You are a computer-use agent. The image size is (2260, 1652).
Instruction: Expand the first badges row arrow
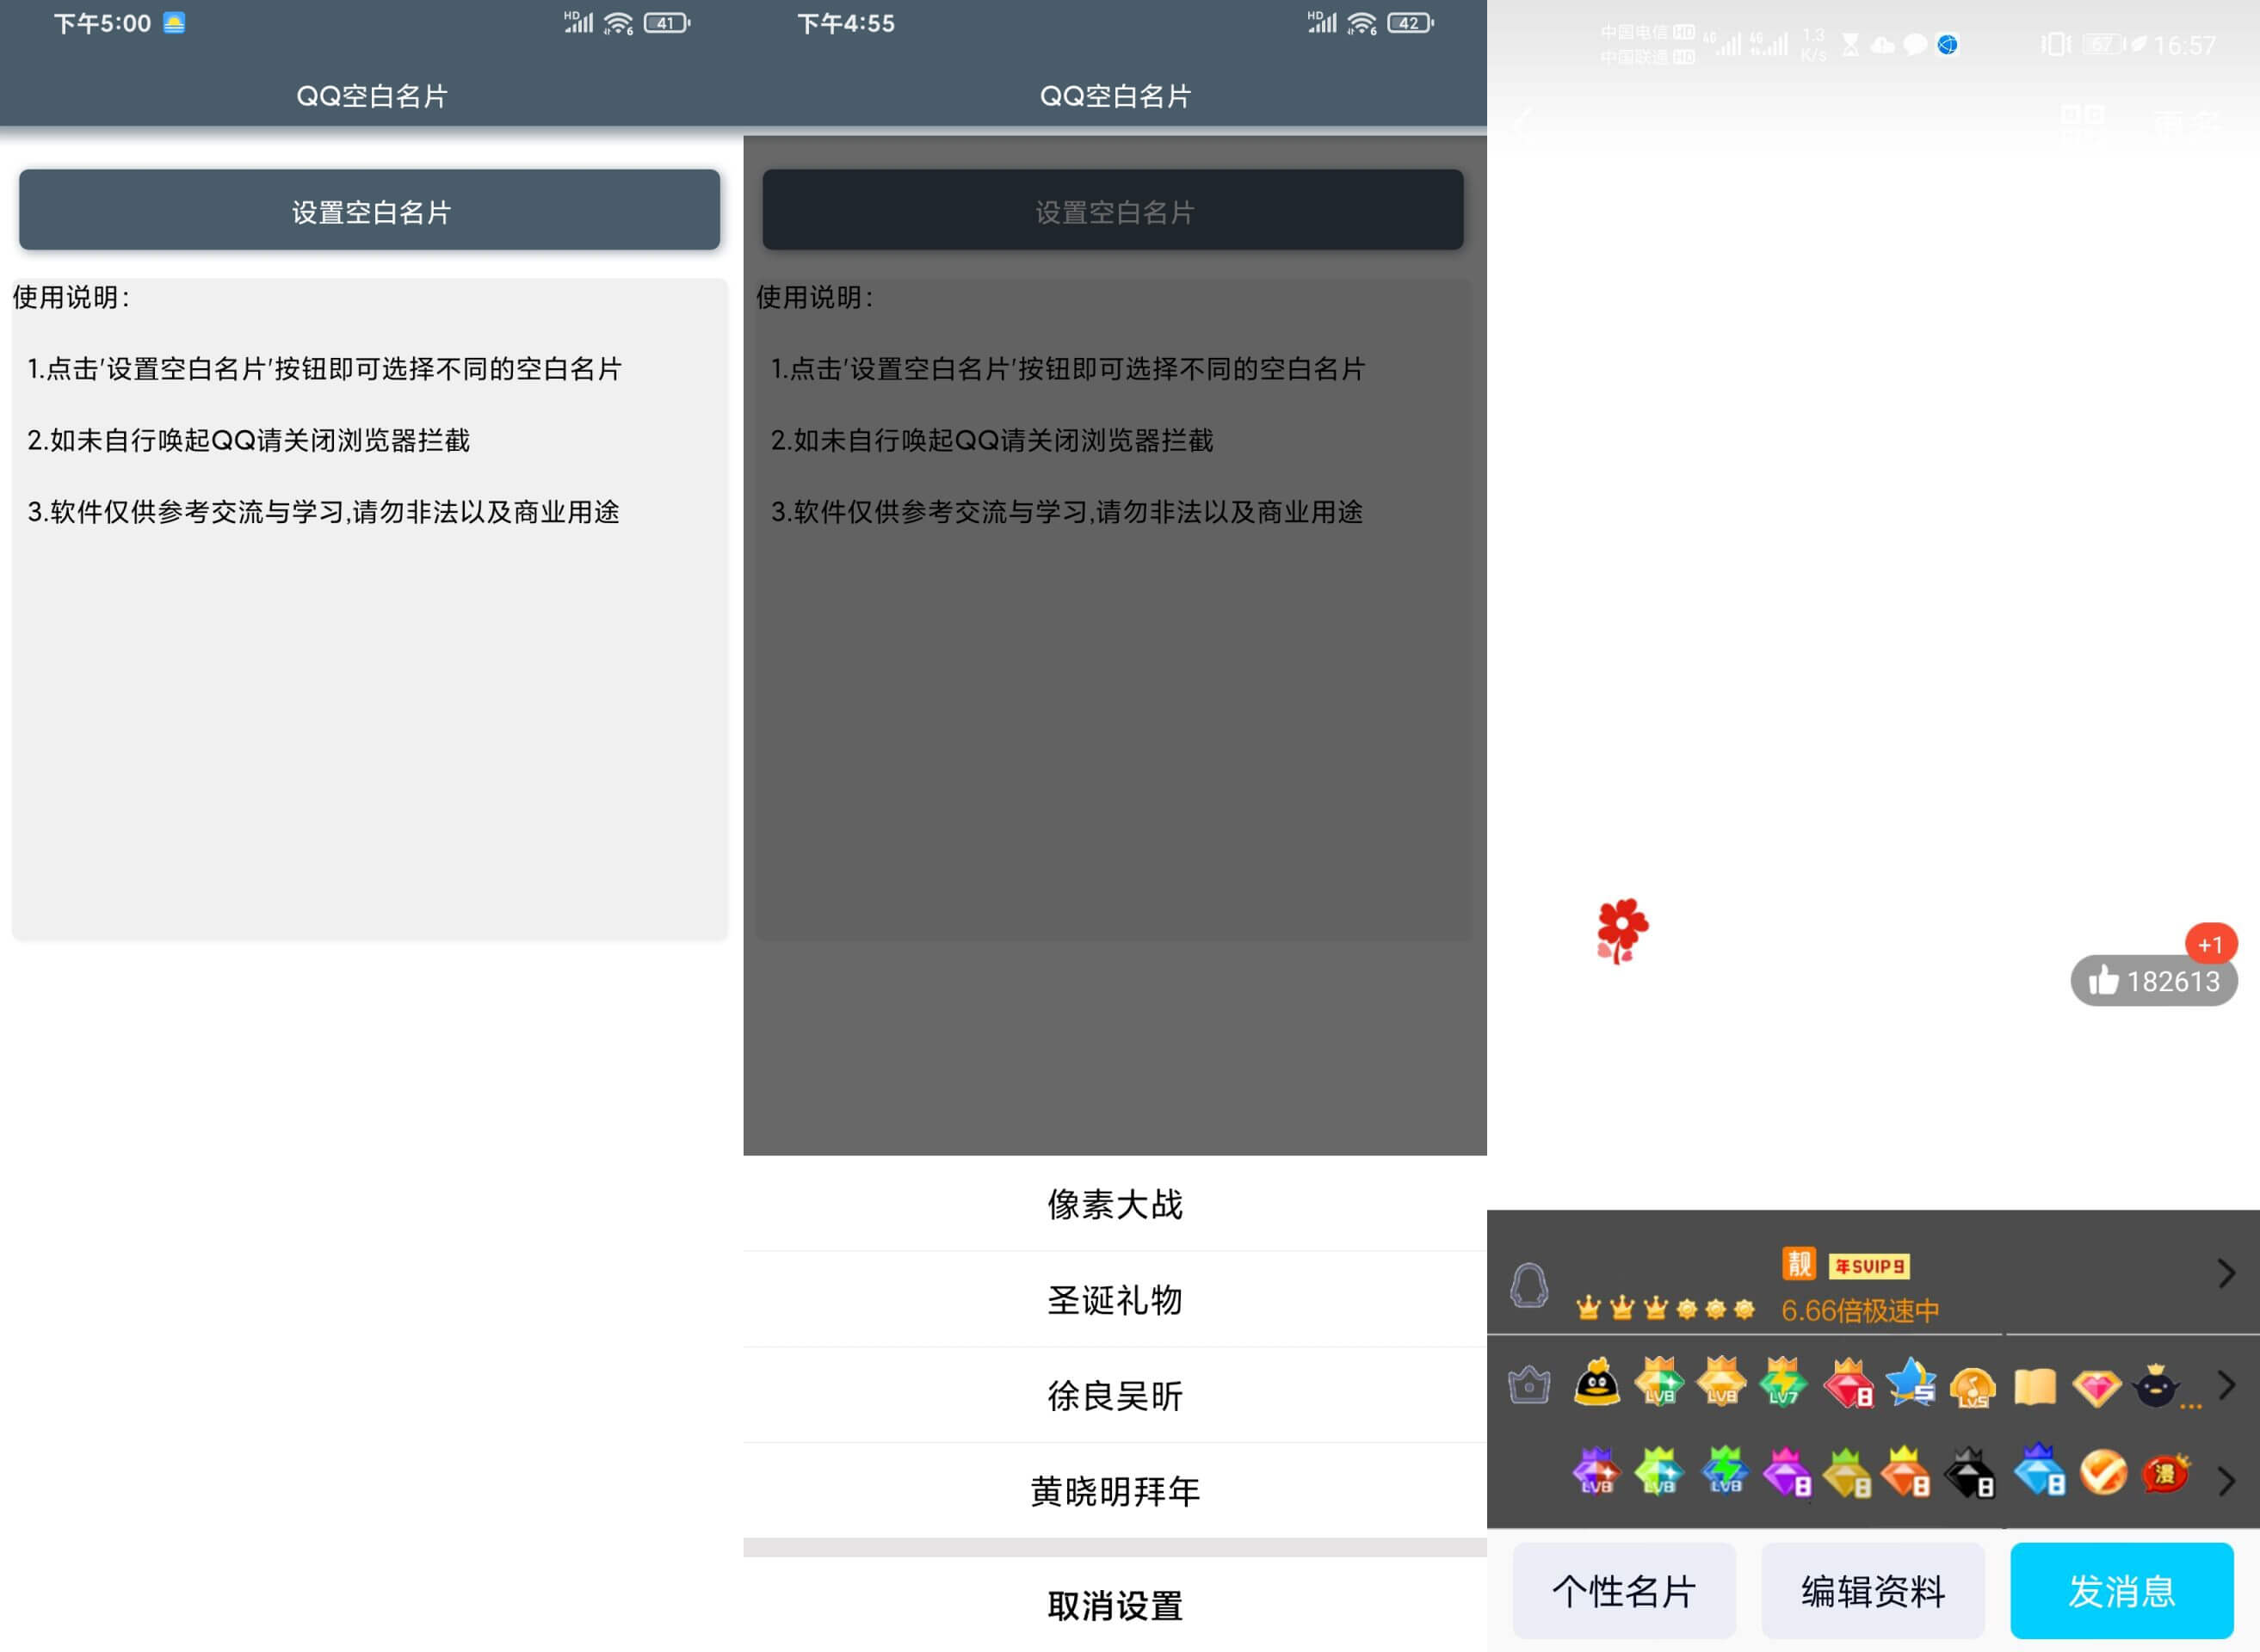click(2226, 1385)
